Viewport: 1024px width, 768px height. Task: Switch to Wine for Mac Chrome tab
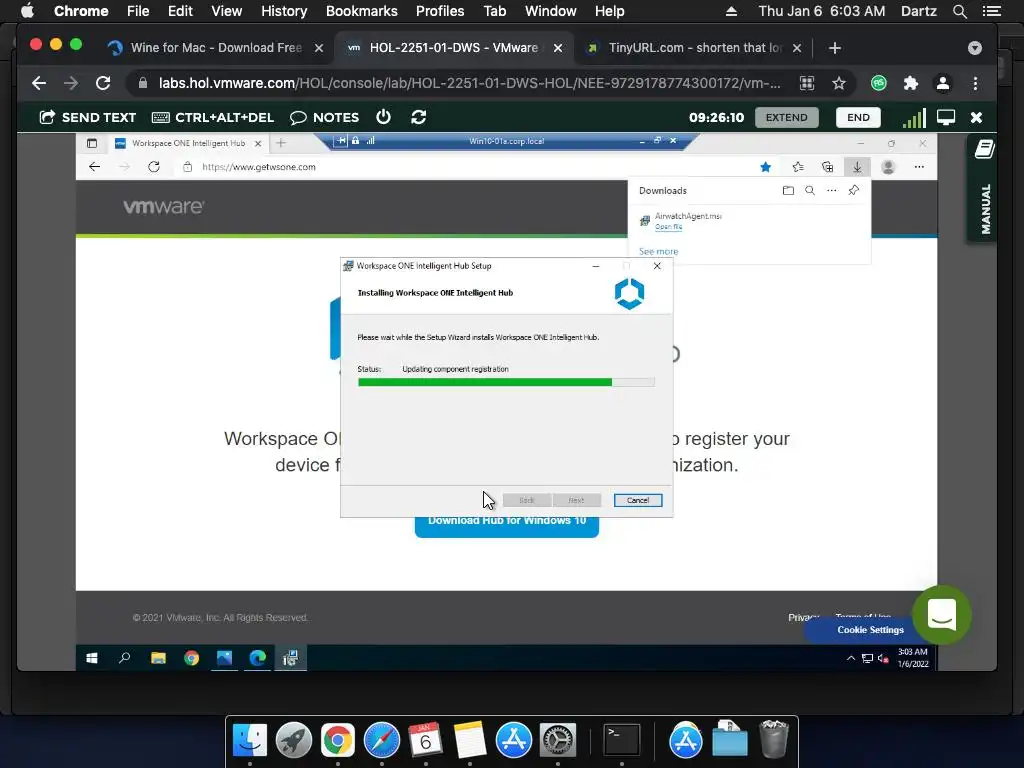click(216, 48)
